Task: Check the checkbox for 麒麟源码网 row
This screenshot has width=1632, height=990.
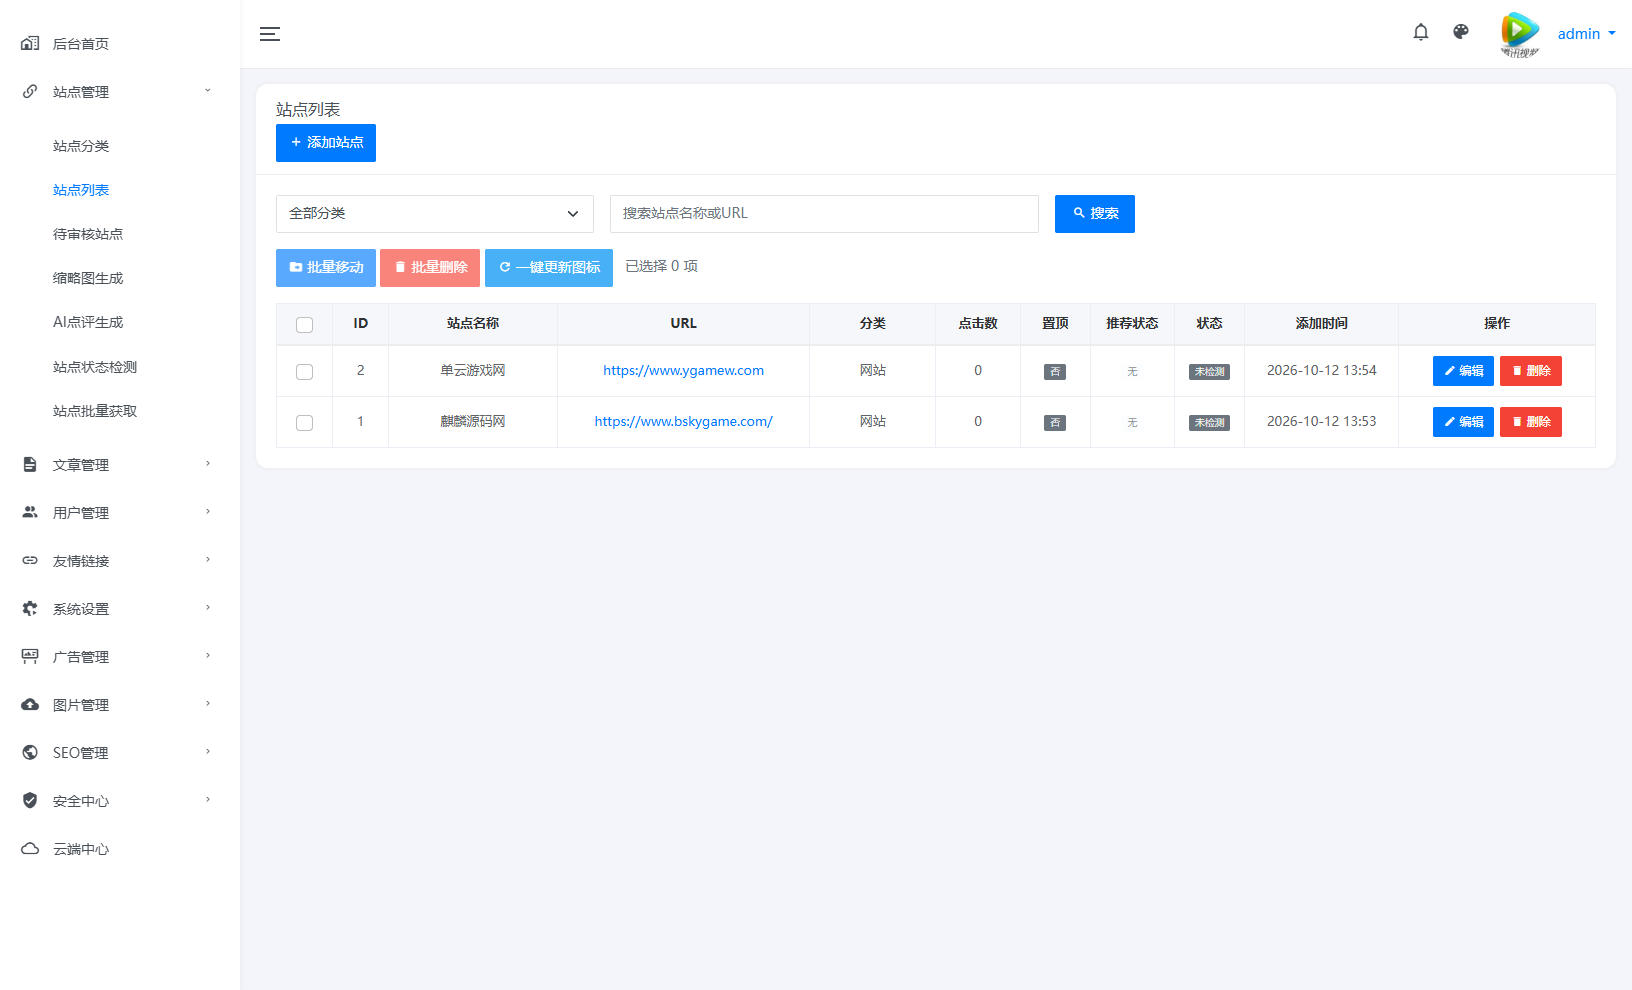Action: click(305, 422)
